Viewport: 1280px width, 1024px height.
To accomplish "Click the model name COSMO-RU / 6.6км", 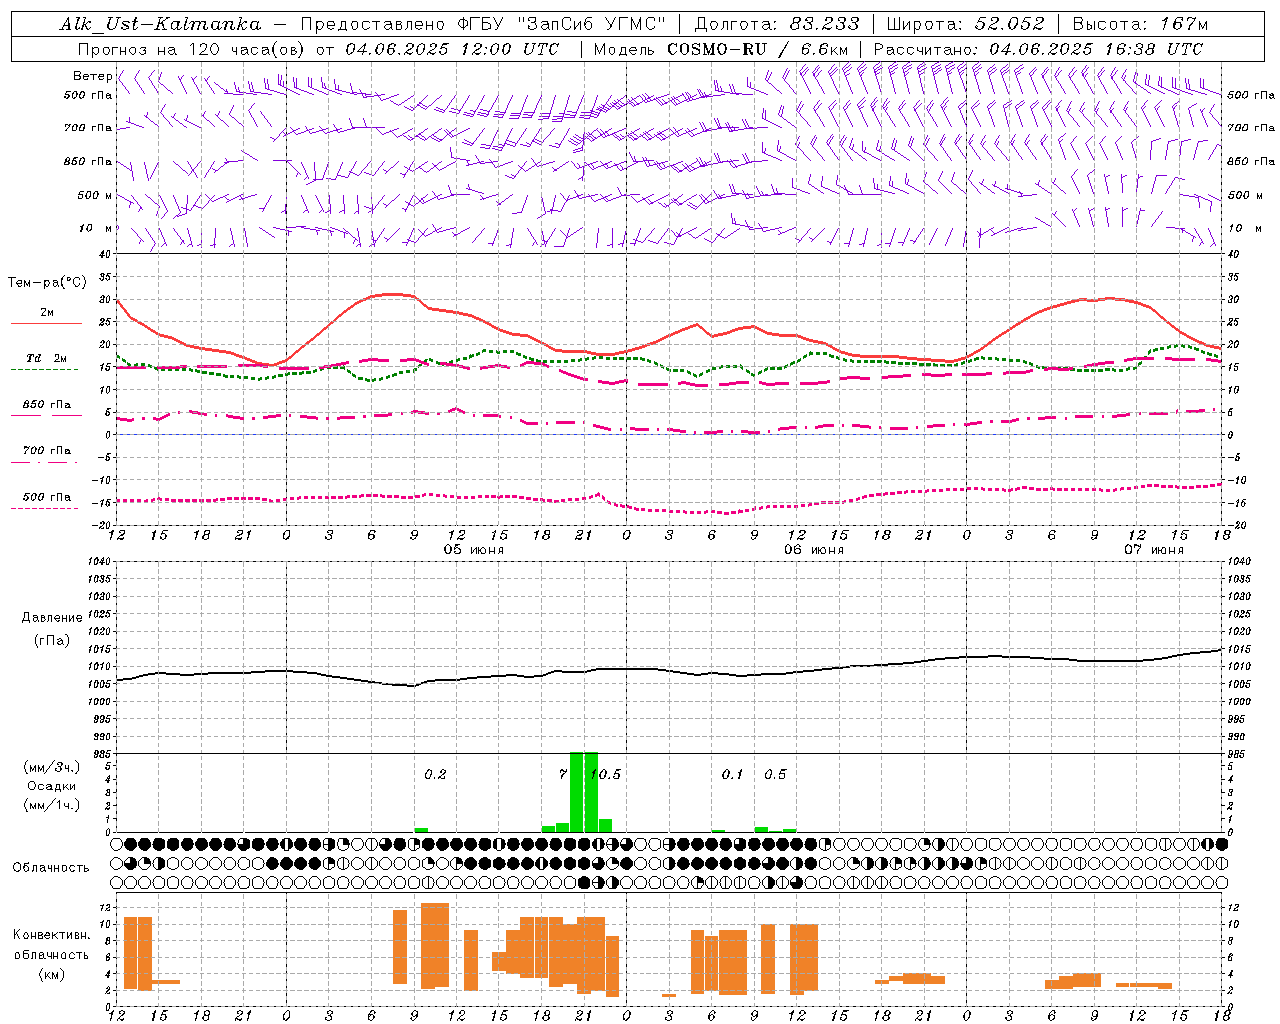I will click(757, 49).
